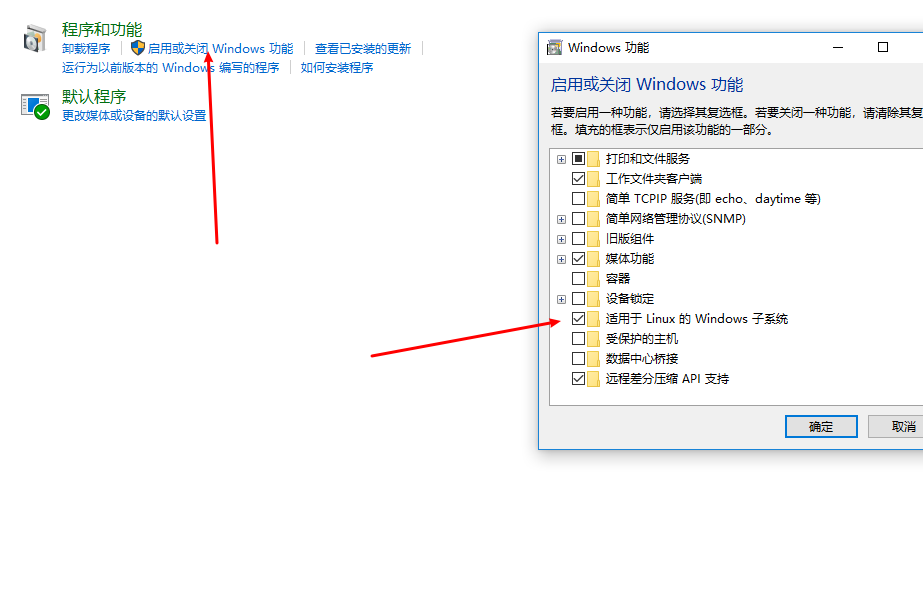Toggle the 打印和文件服务 checkbox
This screenshot has width=923, height=594.
[579, 159]
